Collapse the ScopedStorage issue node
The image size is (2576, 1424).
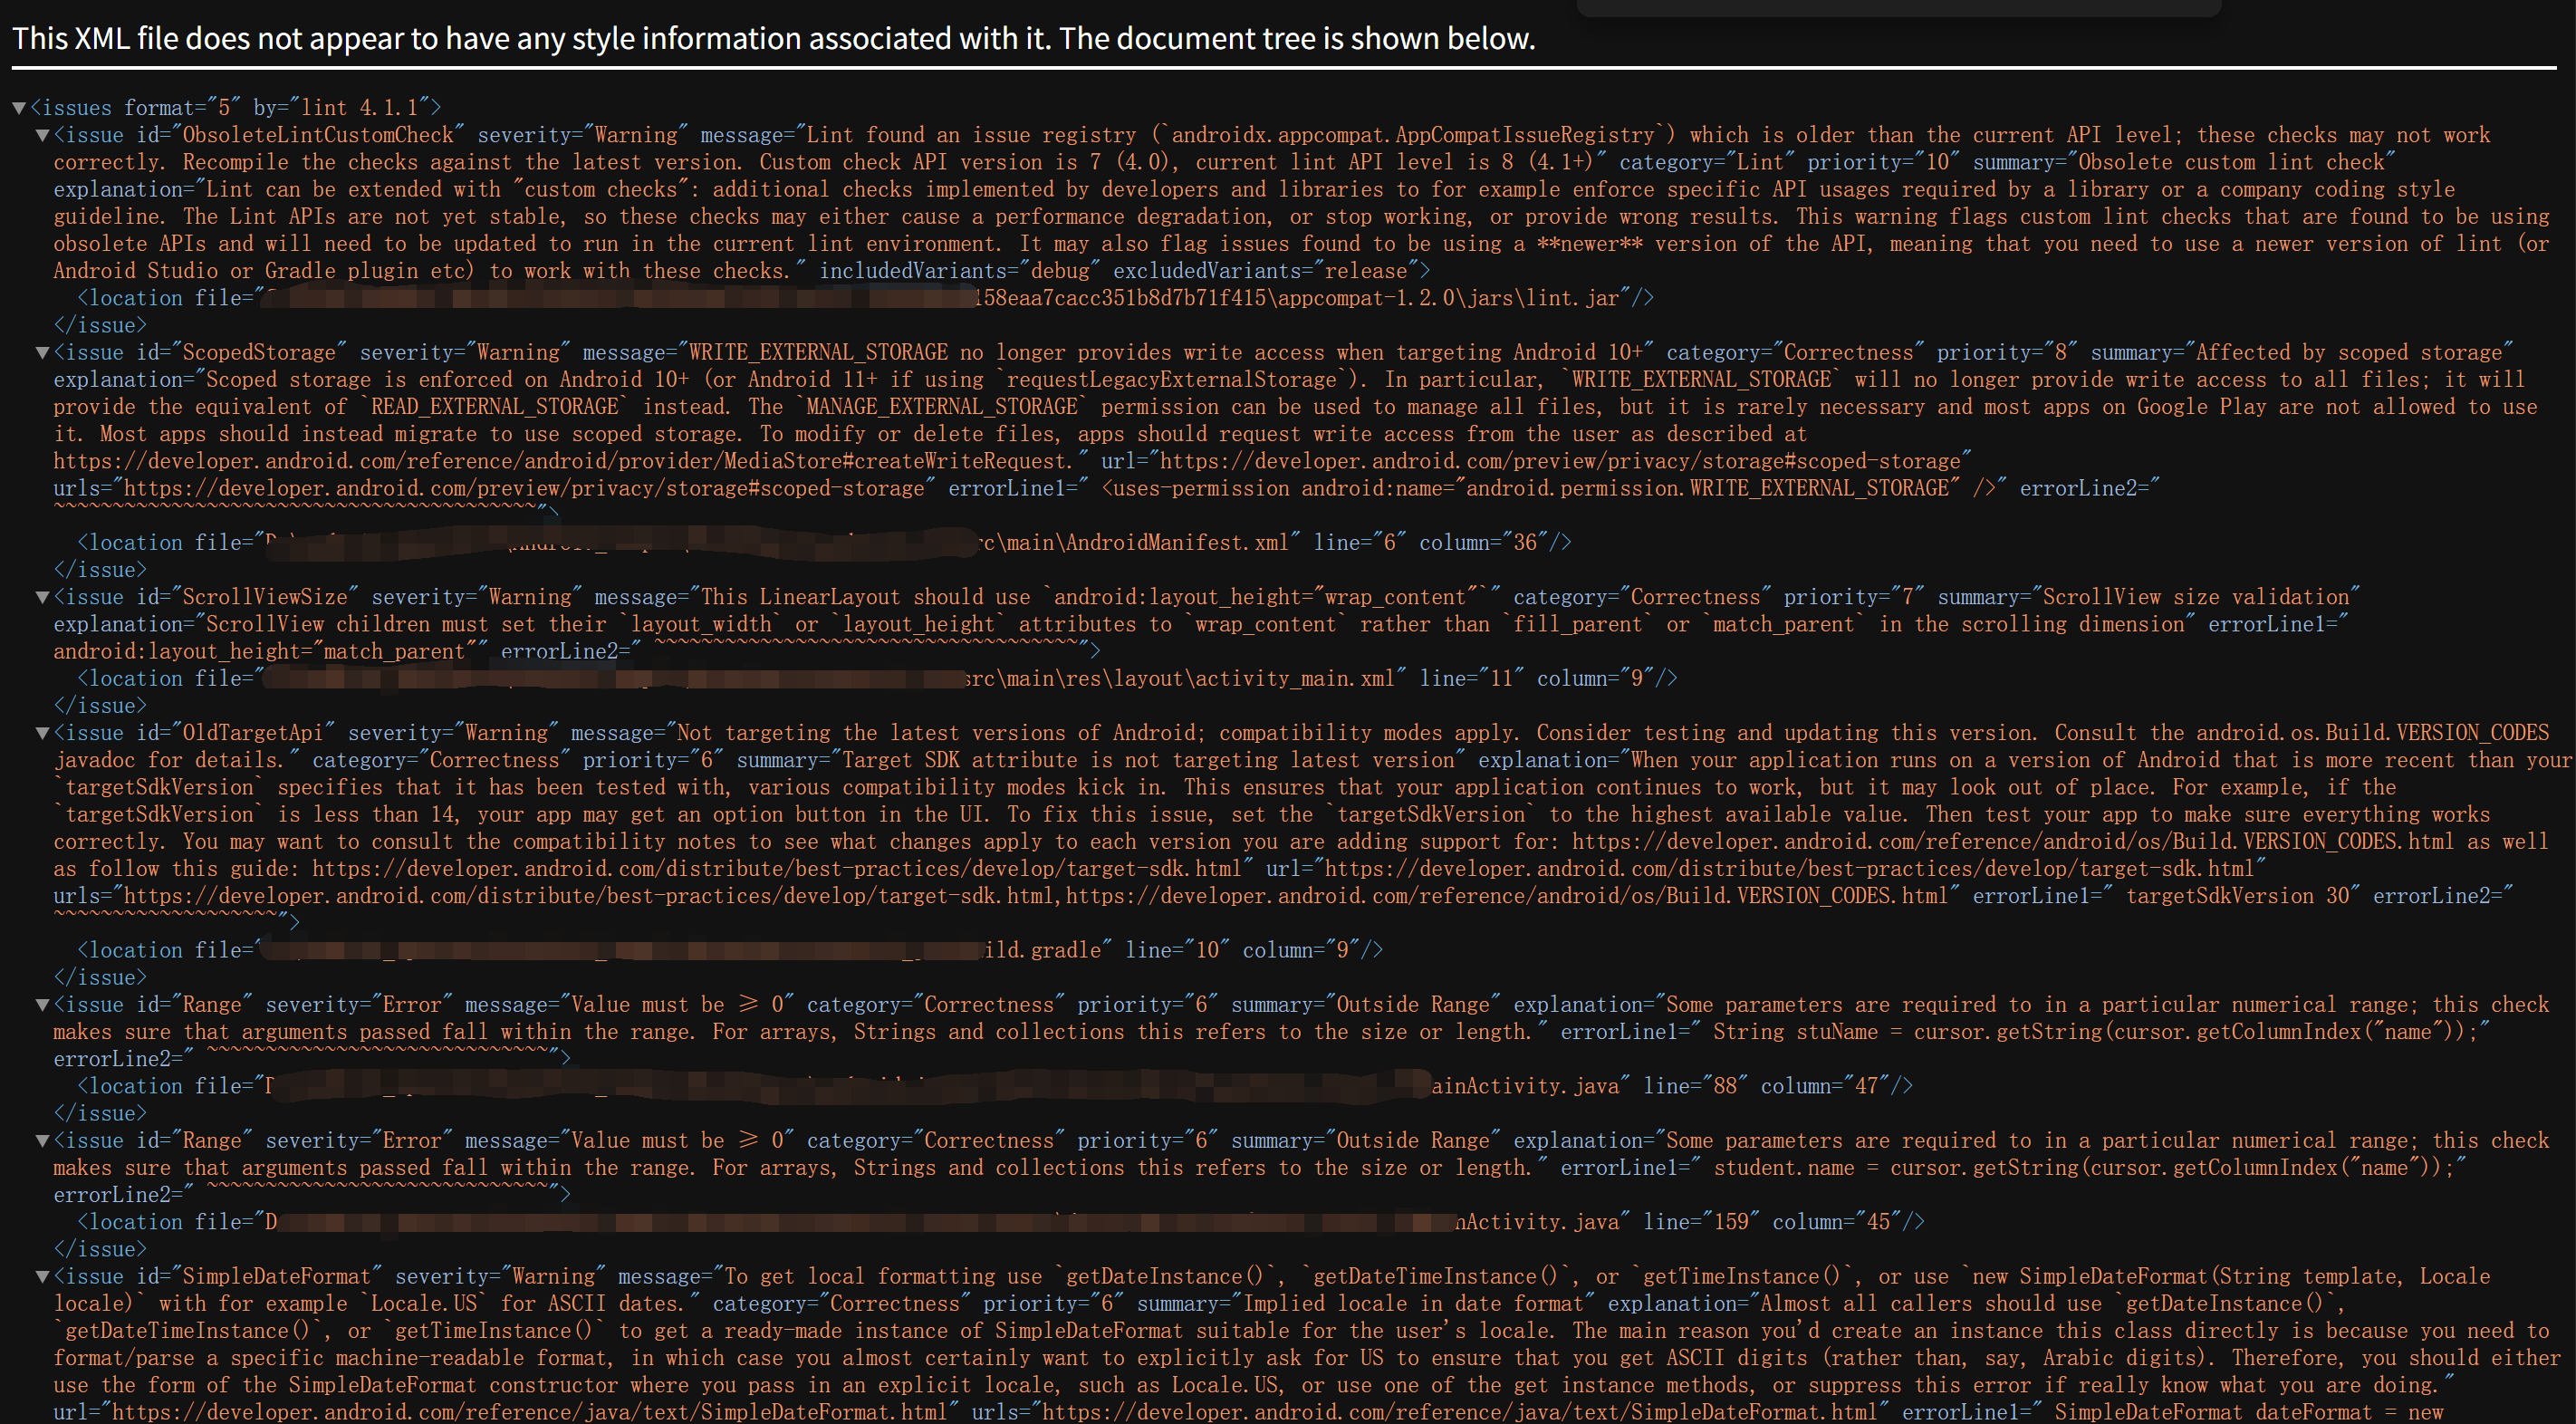coord(42,352)
